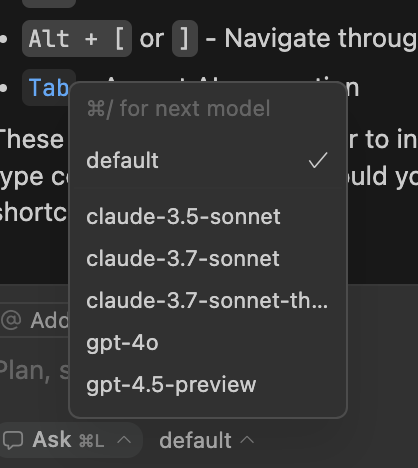Open the bottom default model selector label
This screenshot has height=468, width=418.
tap(195, 440)
